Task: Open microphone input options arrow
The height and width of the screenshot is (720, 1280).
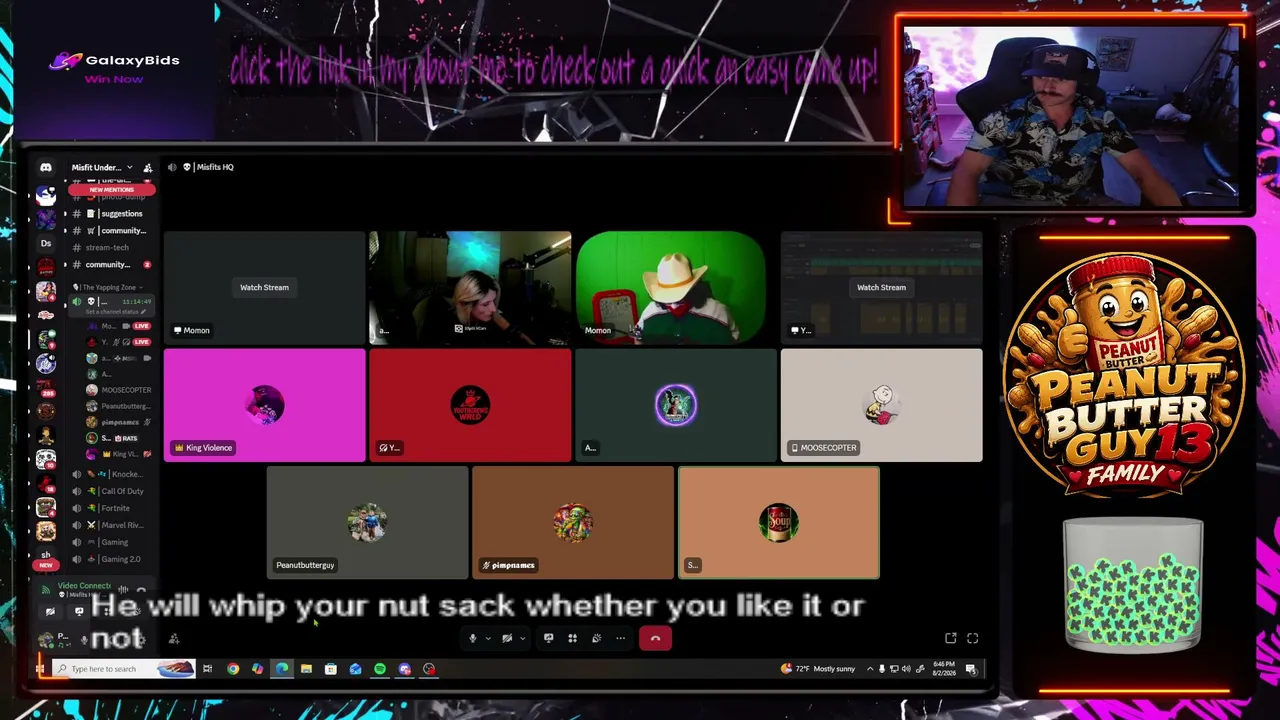Action: 487,638
